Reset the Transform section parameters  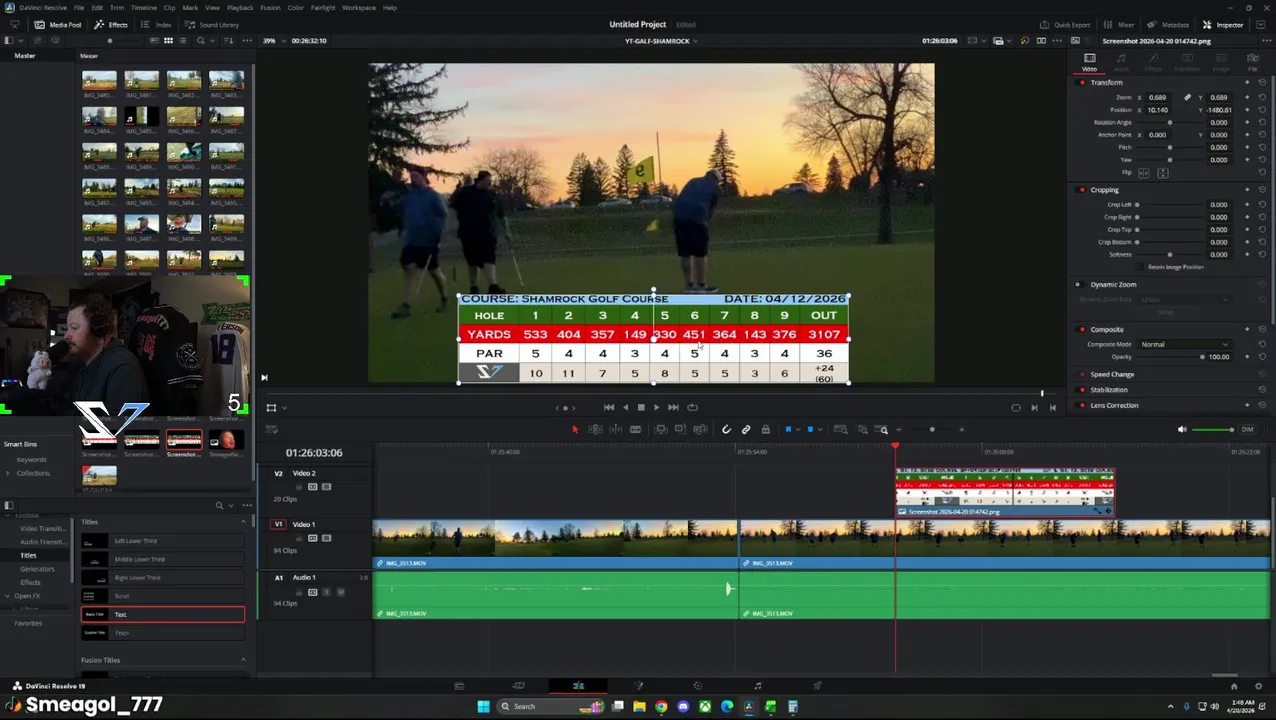[1262, 82]
